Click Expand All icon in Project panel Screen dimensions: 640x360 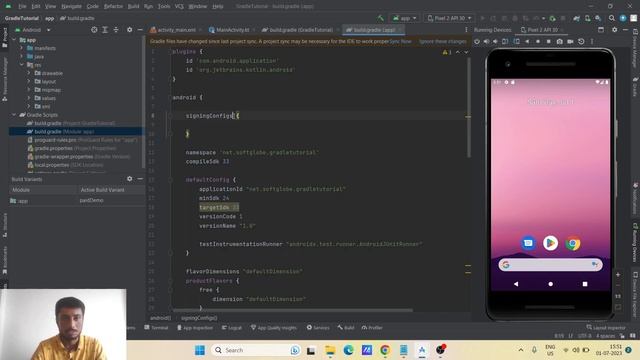(x=105, y=30)
